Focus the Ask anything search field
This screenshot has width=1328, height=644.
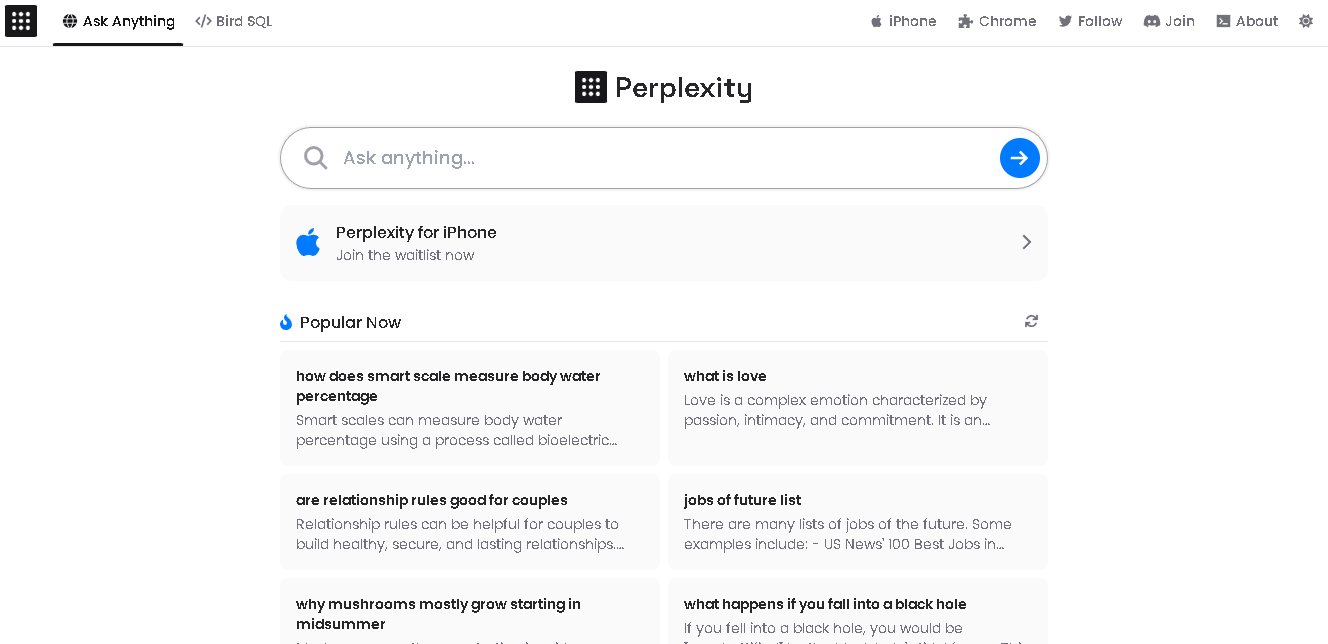coord(664,158)
